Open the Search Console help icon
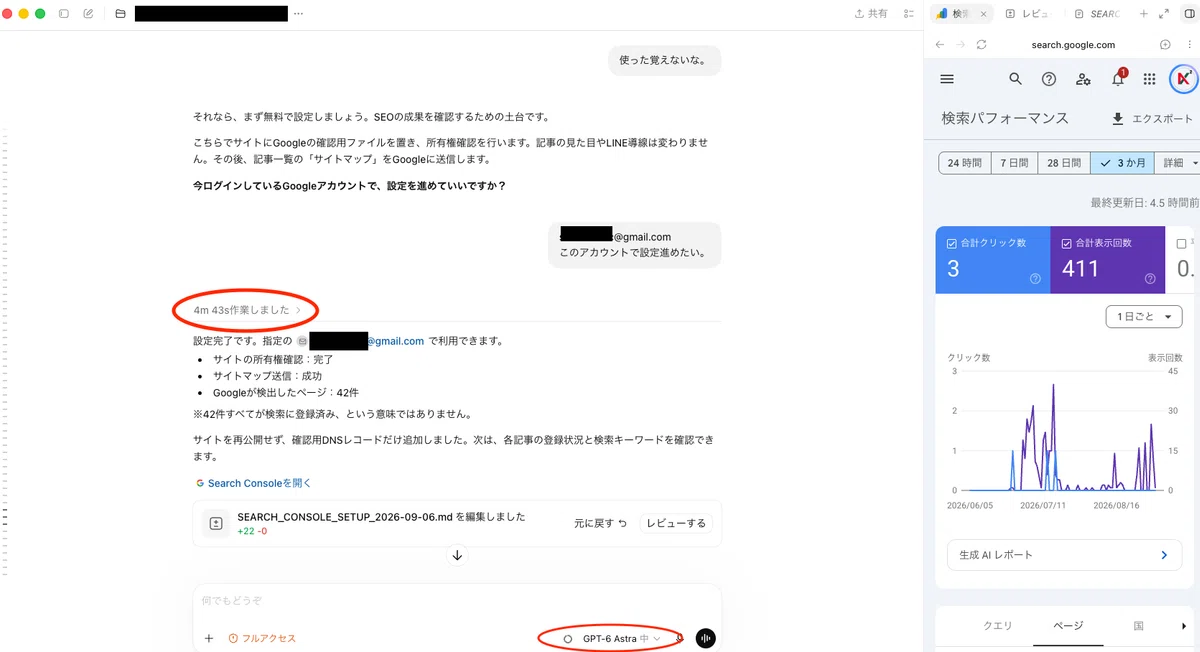 pyautogui.click(x=1049, y=79)
